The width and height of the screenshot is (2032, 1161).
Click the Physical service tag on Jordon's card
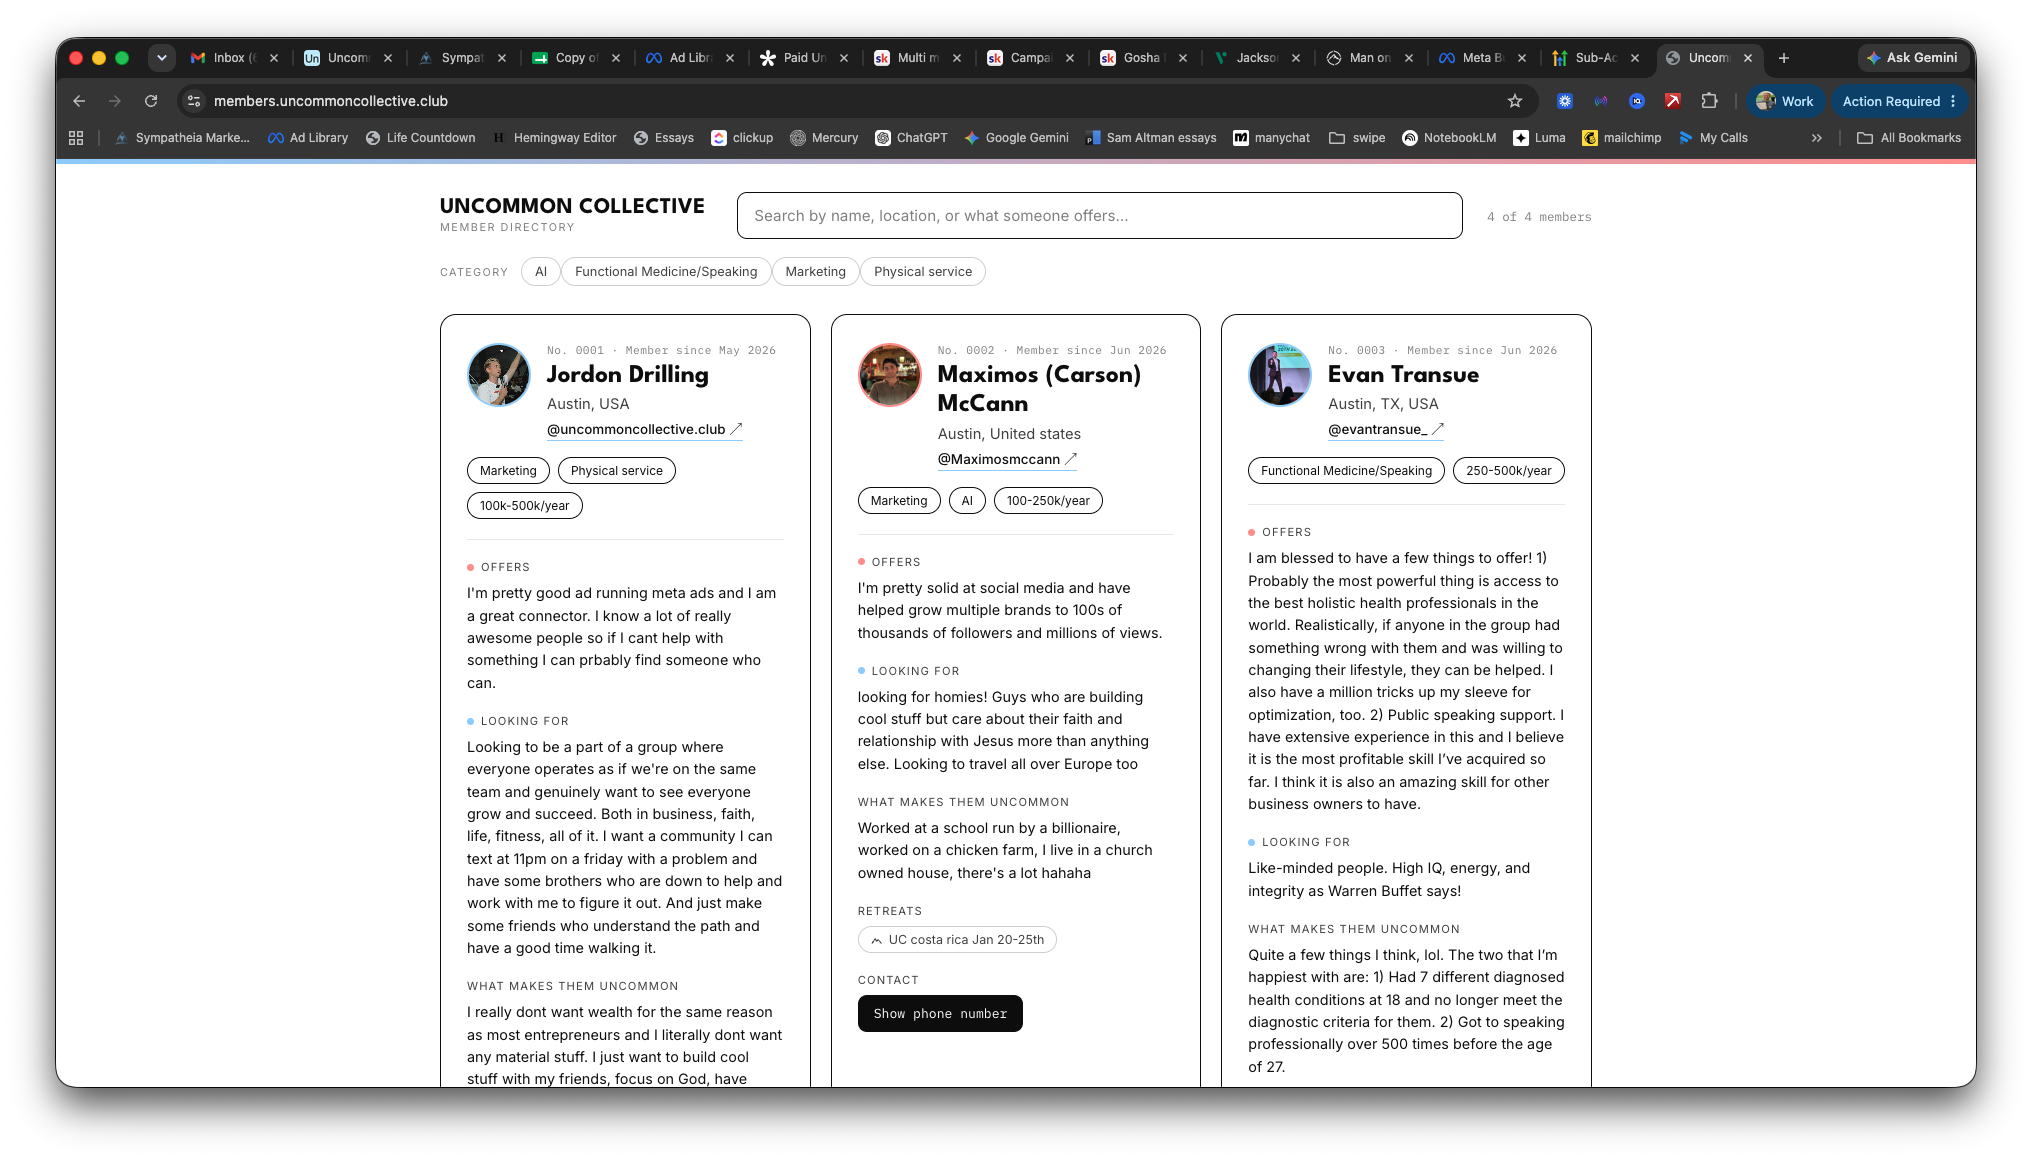[617, 471]
